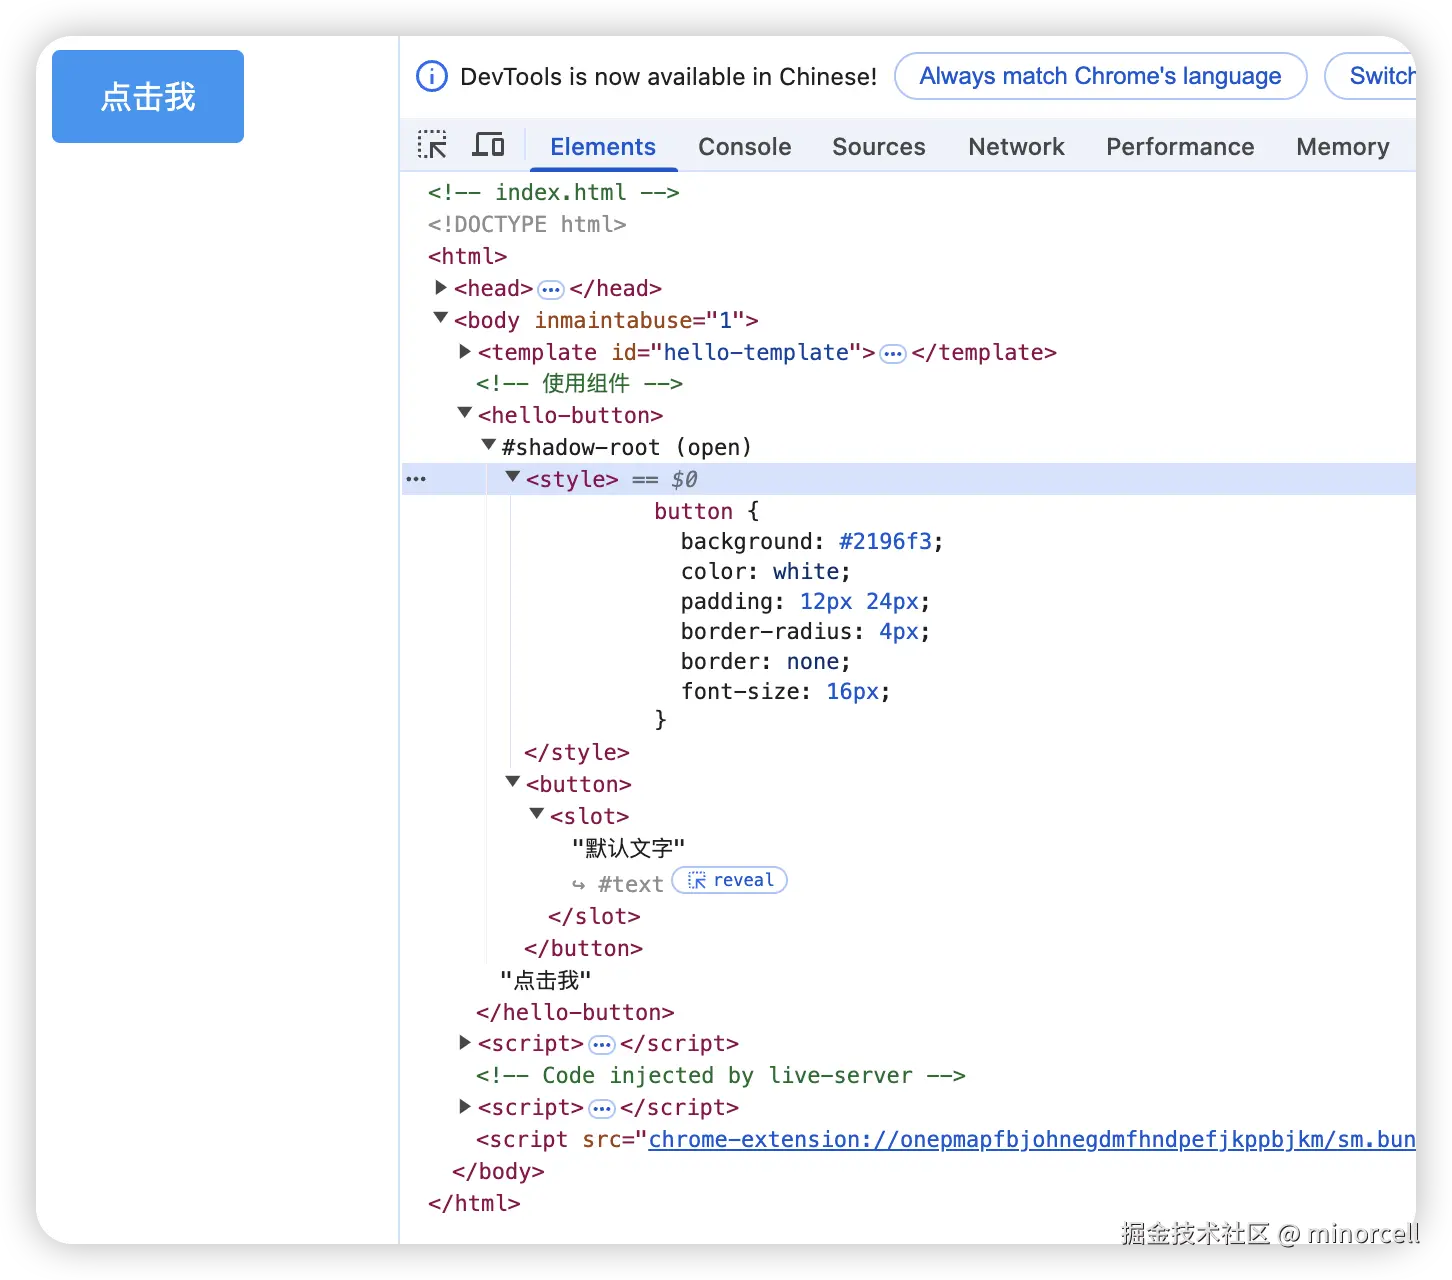
Task: Collapse the #shadow-root (open) arrow
Action: [x=489, y=445]
